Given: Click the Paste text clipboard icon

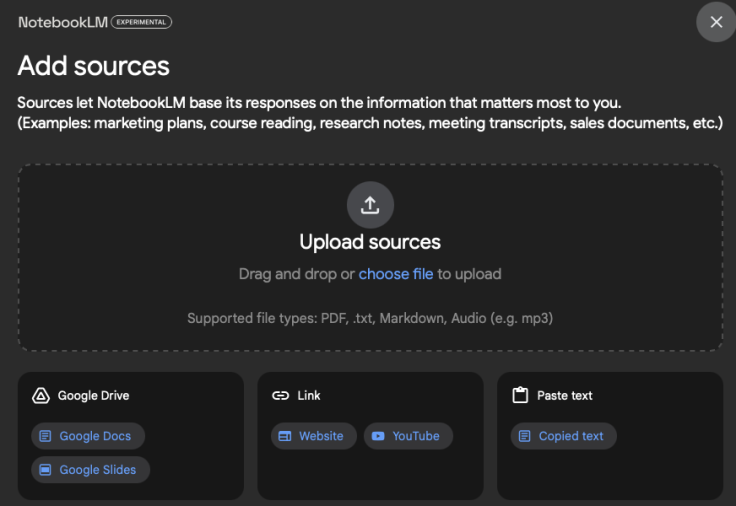Looking at the screenshot, I should click(x=520, y=395).
